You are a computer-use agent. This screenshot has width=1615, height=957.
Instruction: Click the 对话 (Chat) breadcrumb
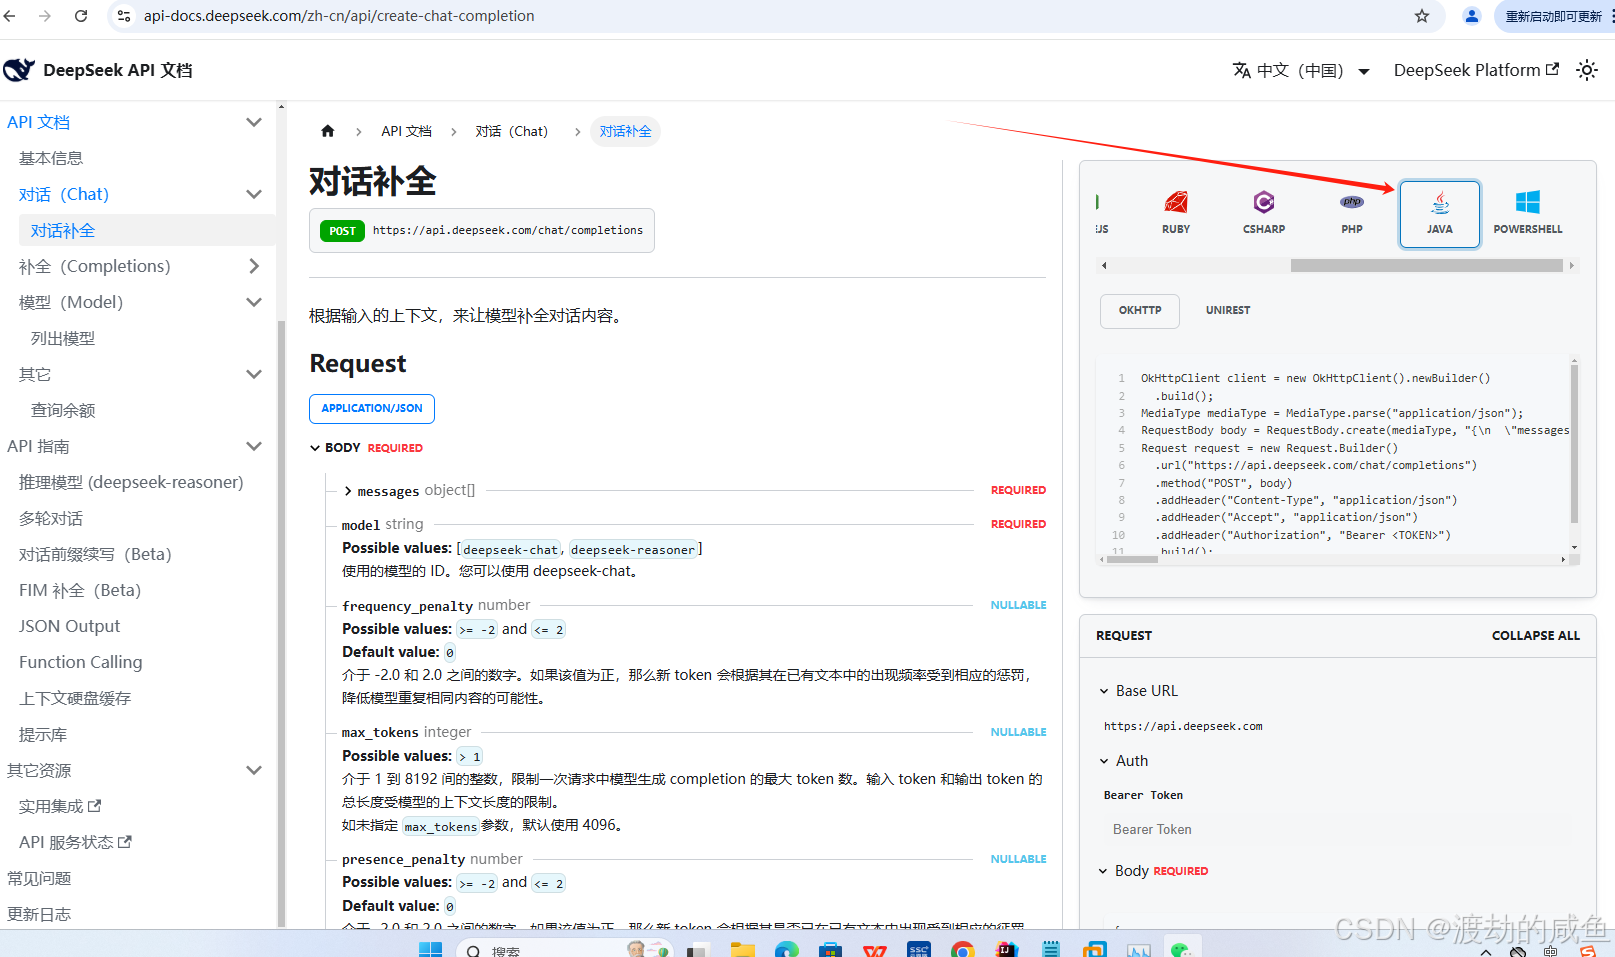tap(512, 131)
